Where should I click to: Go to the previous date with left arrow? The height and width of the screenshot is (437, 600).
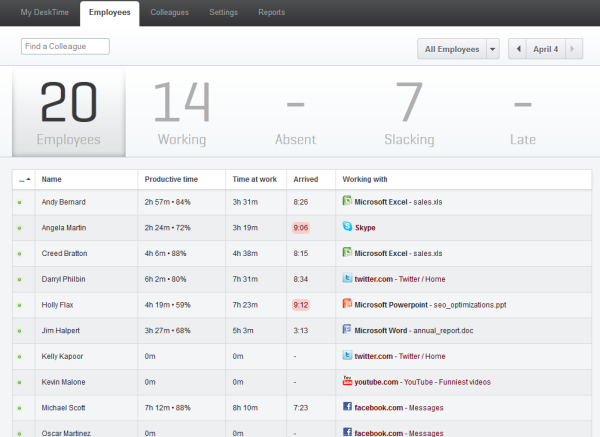tap(518, 49)
